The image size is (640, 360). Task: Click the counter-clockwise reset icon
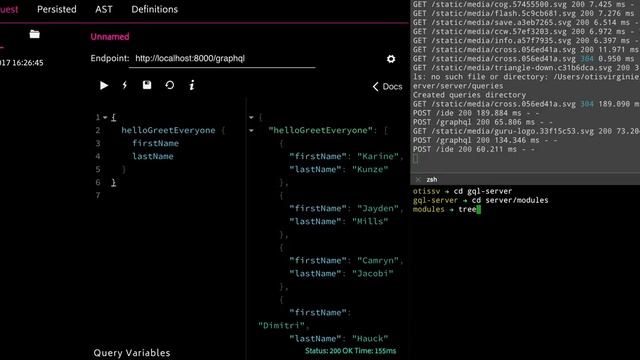(x=170, y=85)
